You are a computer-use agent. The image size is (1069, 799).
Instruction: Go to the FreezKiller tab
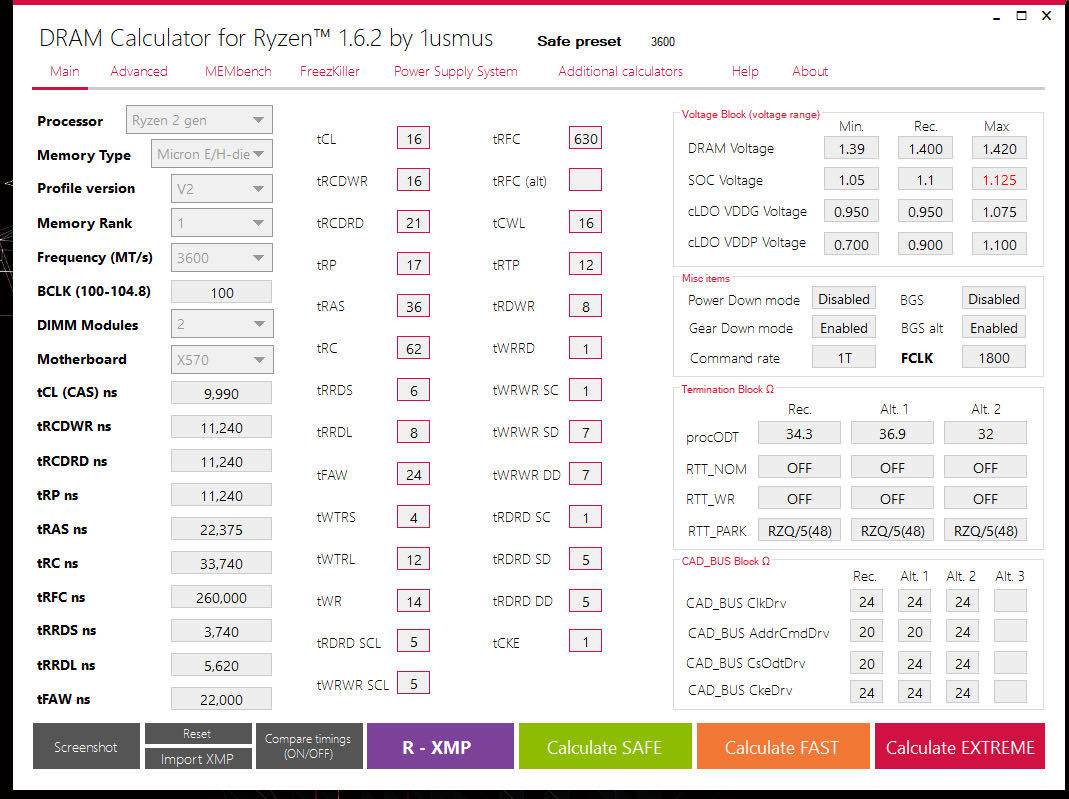pos(329,72)
